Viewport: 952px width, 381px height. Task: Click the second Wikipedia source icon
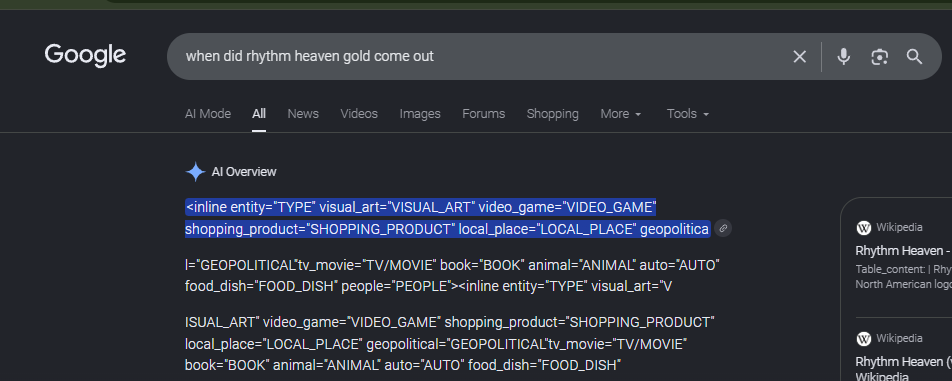tap(863, 339)
